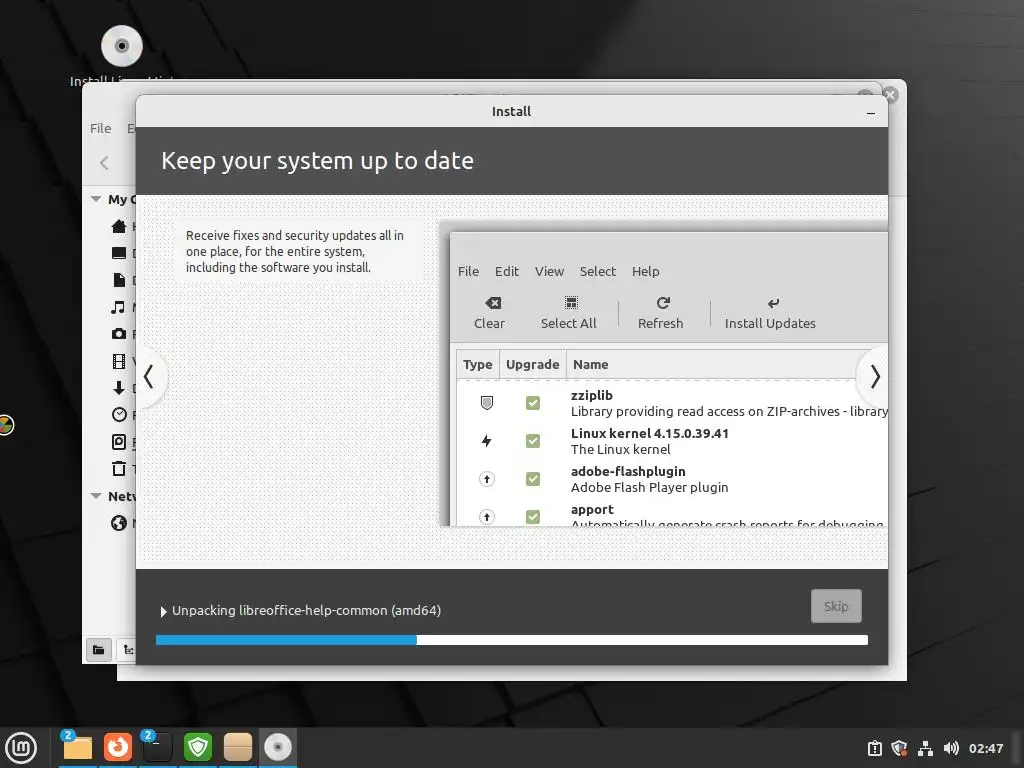
Task: Open the Terminal icon in taskbar
Action: click(157, 747)
